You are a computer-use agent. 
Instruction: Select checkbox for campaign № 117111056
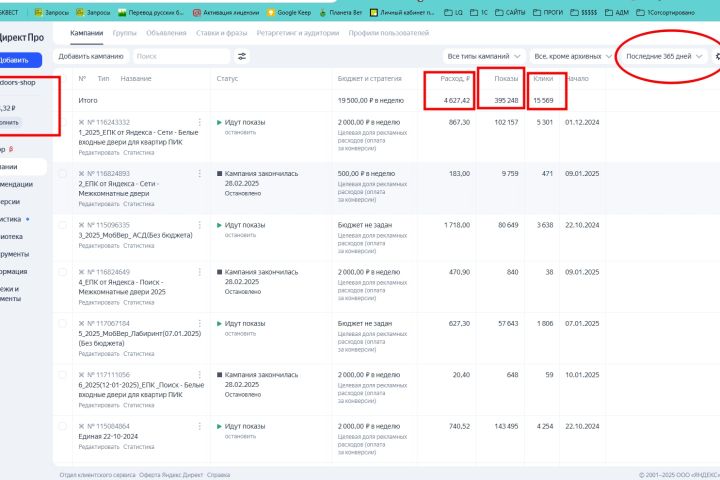[x=62, y=375]
